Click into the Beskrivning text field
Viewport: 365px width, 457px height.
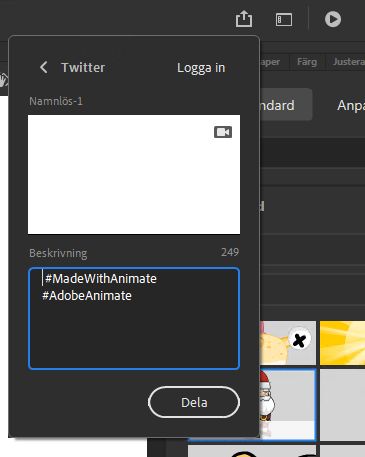[x=134, y=318]
